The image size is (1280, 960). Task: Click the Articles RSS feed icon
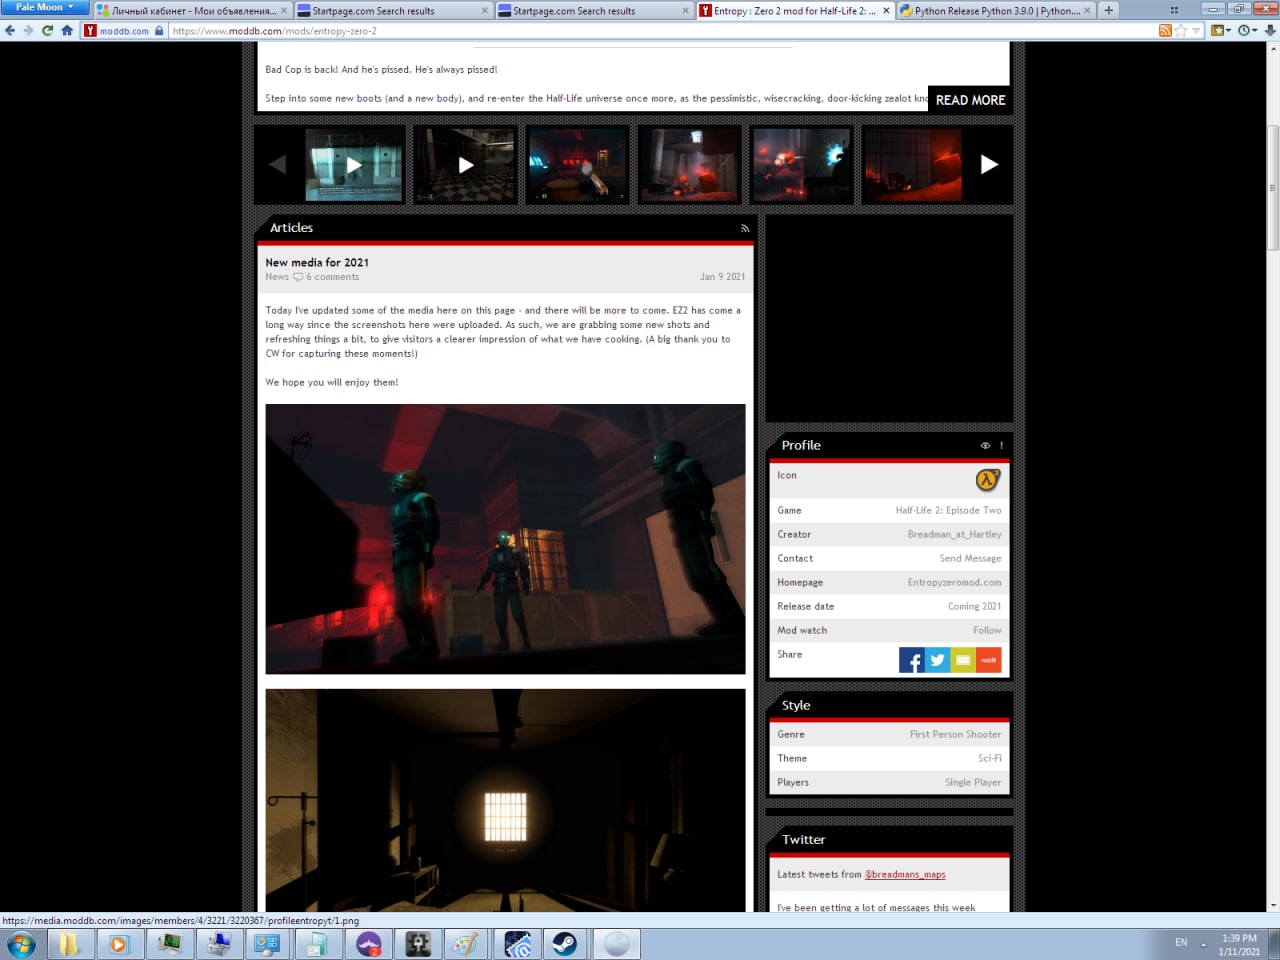point(745,228)
